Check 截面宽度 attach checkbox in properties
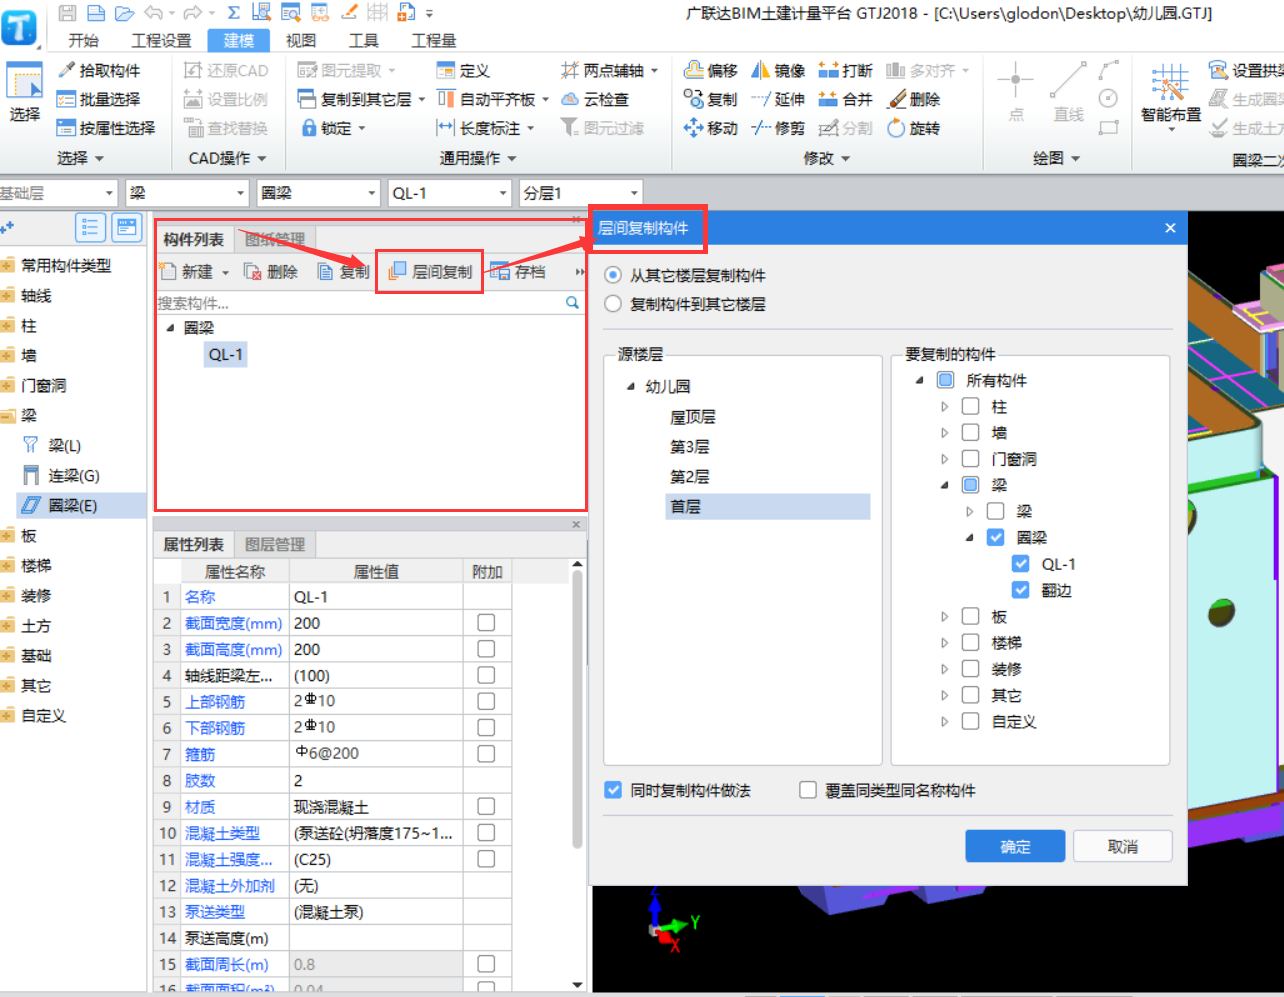Viewport: 1284px width, 997px height. click(486, 622)
